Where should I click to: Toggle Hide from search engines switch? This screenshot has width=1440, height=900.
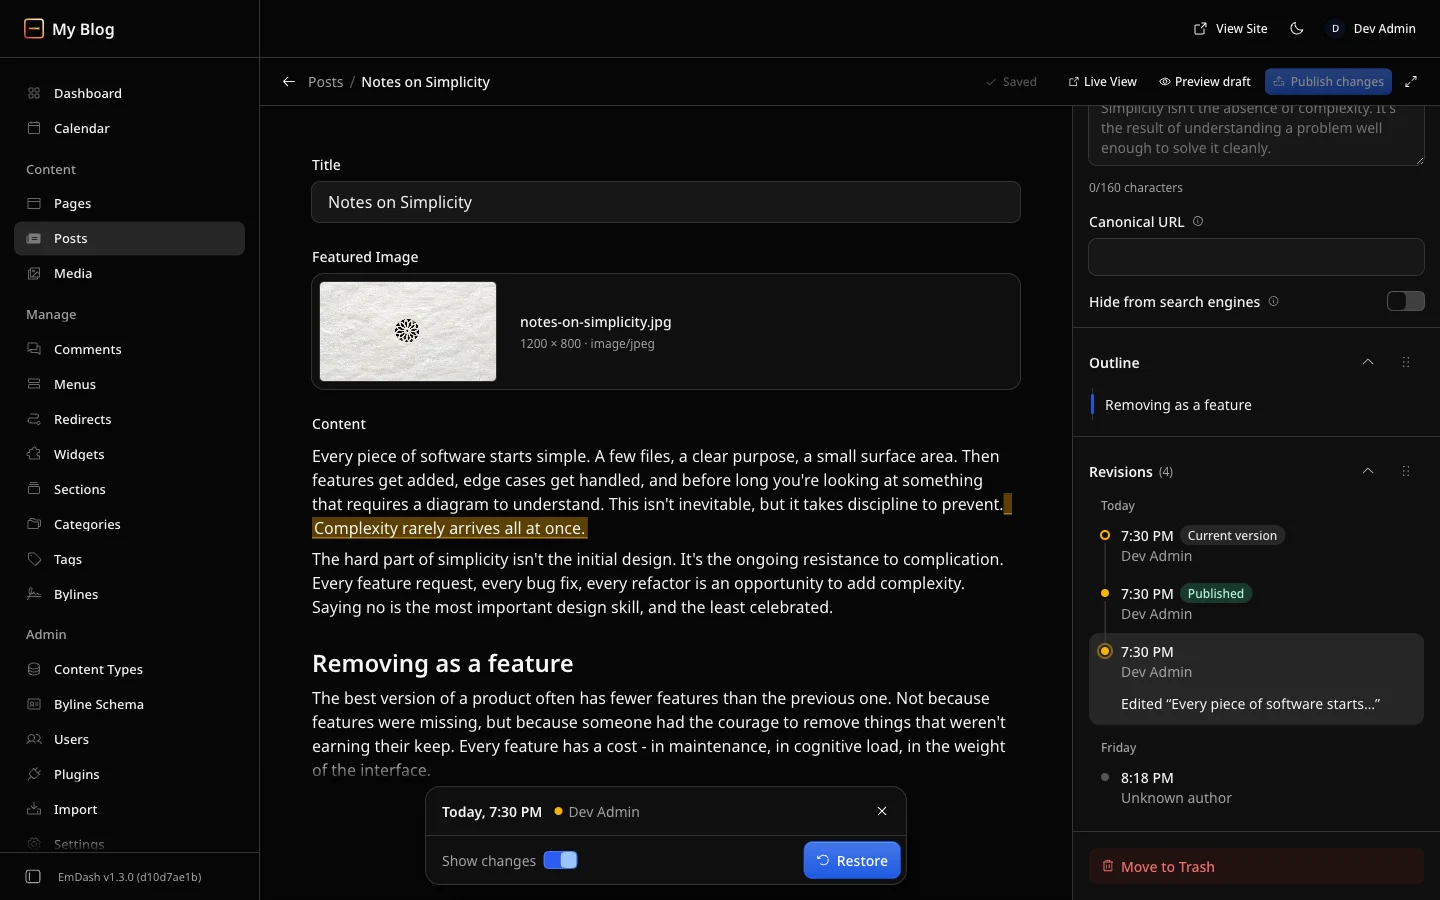tap(1405, 301)
